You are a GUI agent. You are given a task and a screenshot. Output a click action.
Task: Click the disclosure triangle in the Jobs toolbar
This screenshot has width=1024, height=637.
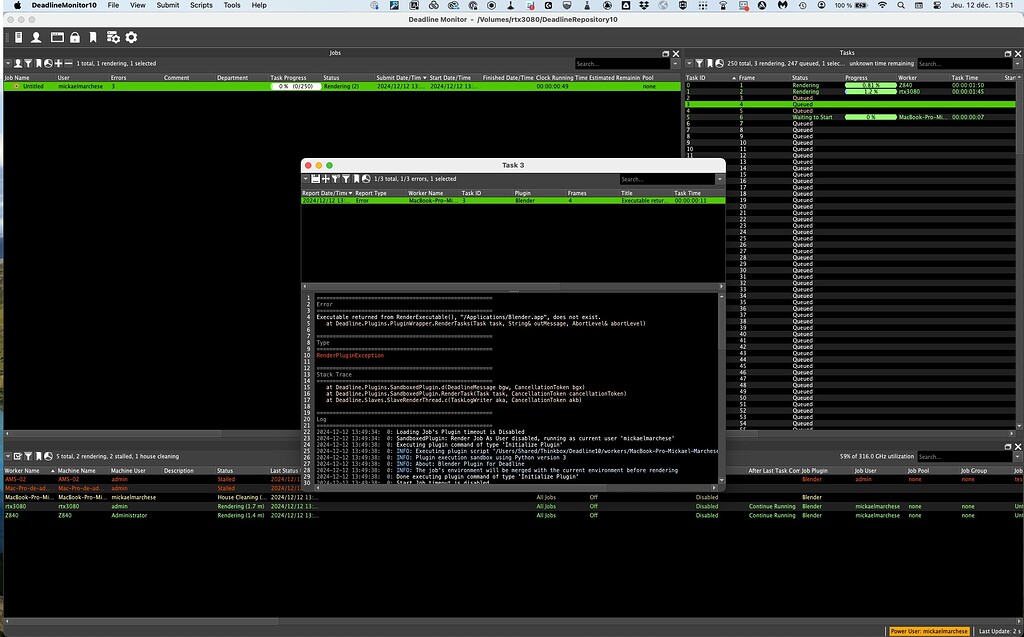pos(8,63)
